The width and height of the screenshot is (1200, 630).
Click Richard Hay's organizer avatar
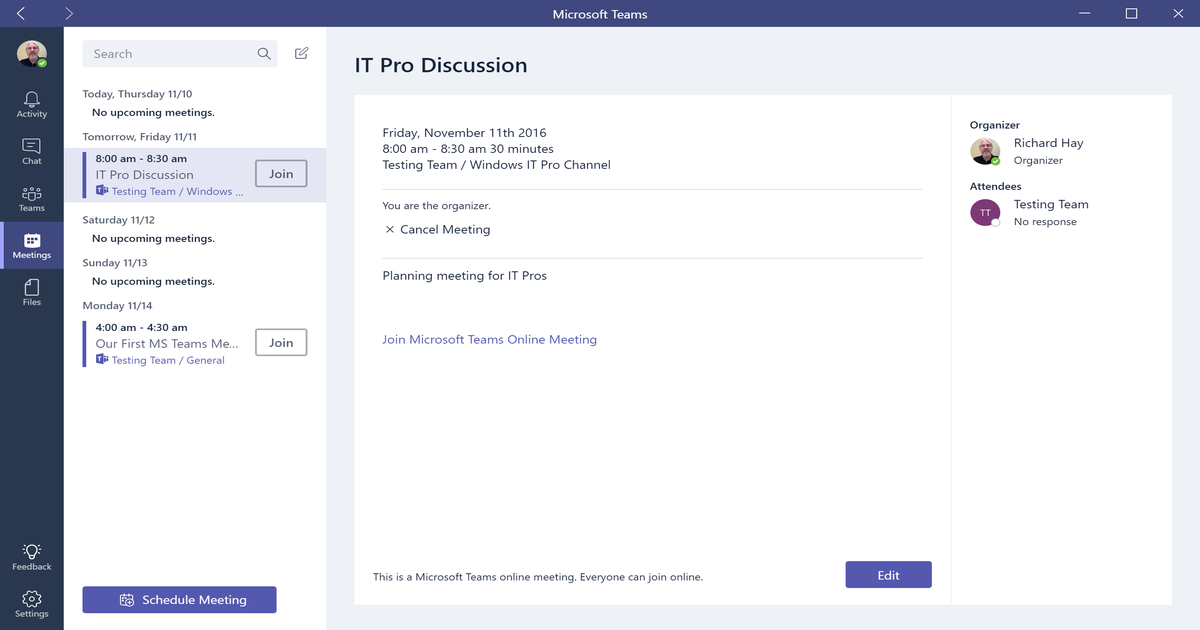(x=985, y=151)
